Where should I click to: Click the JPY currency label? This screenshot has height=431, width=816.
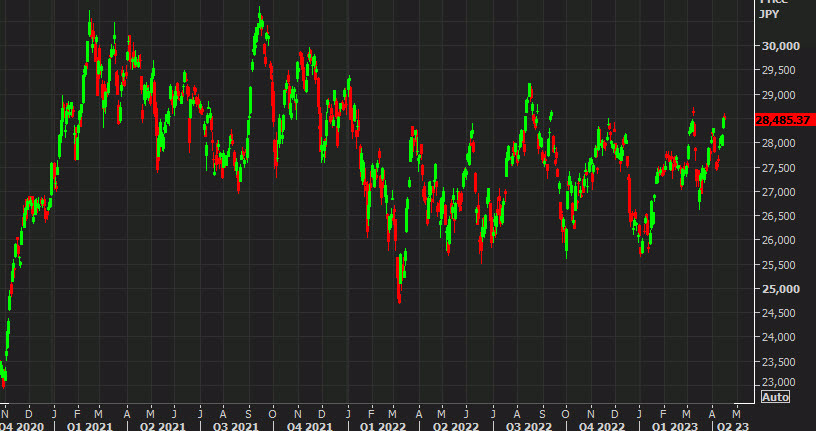click(769, 14)
